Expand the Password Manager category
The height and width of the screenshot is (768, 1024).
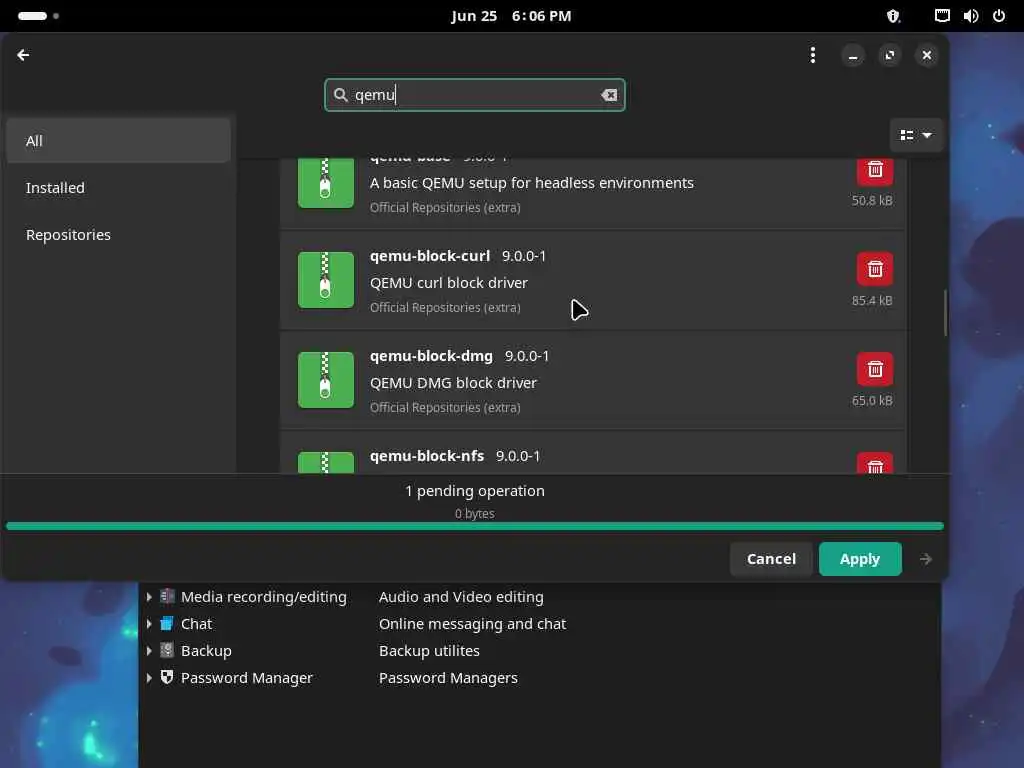(149, 678)
